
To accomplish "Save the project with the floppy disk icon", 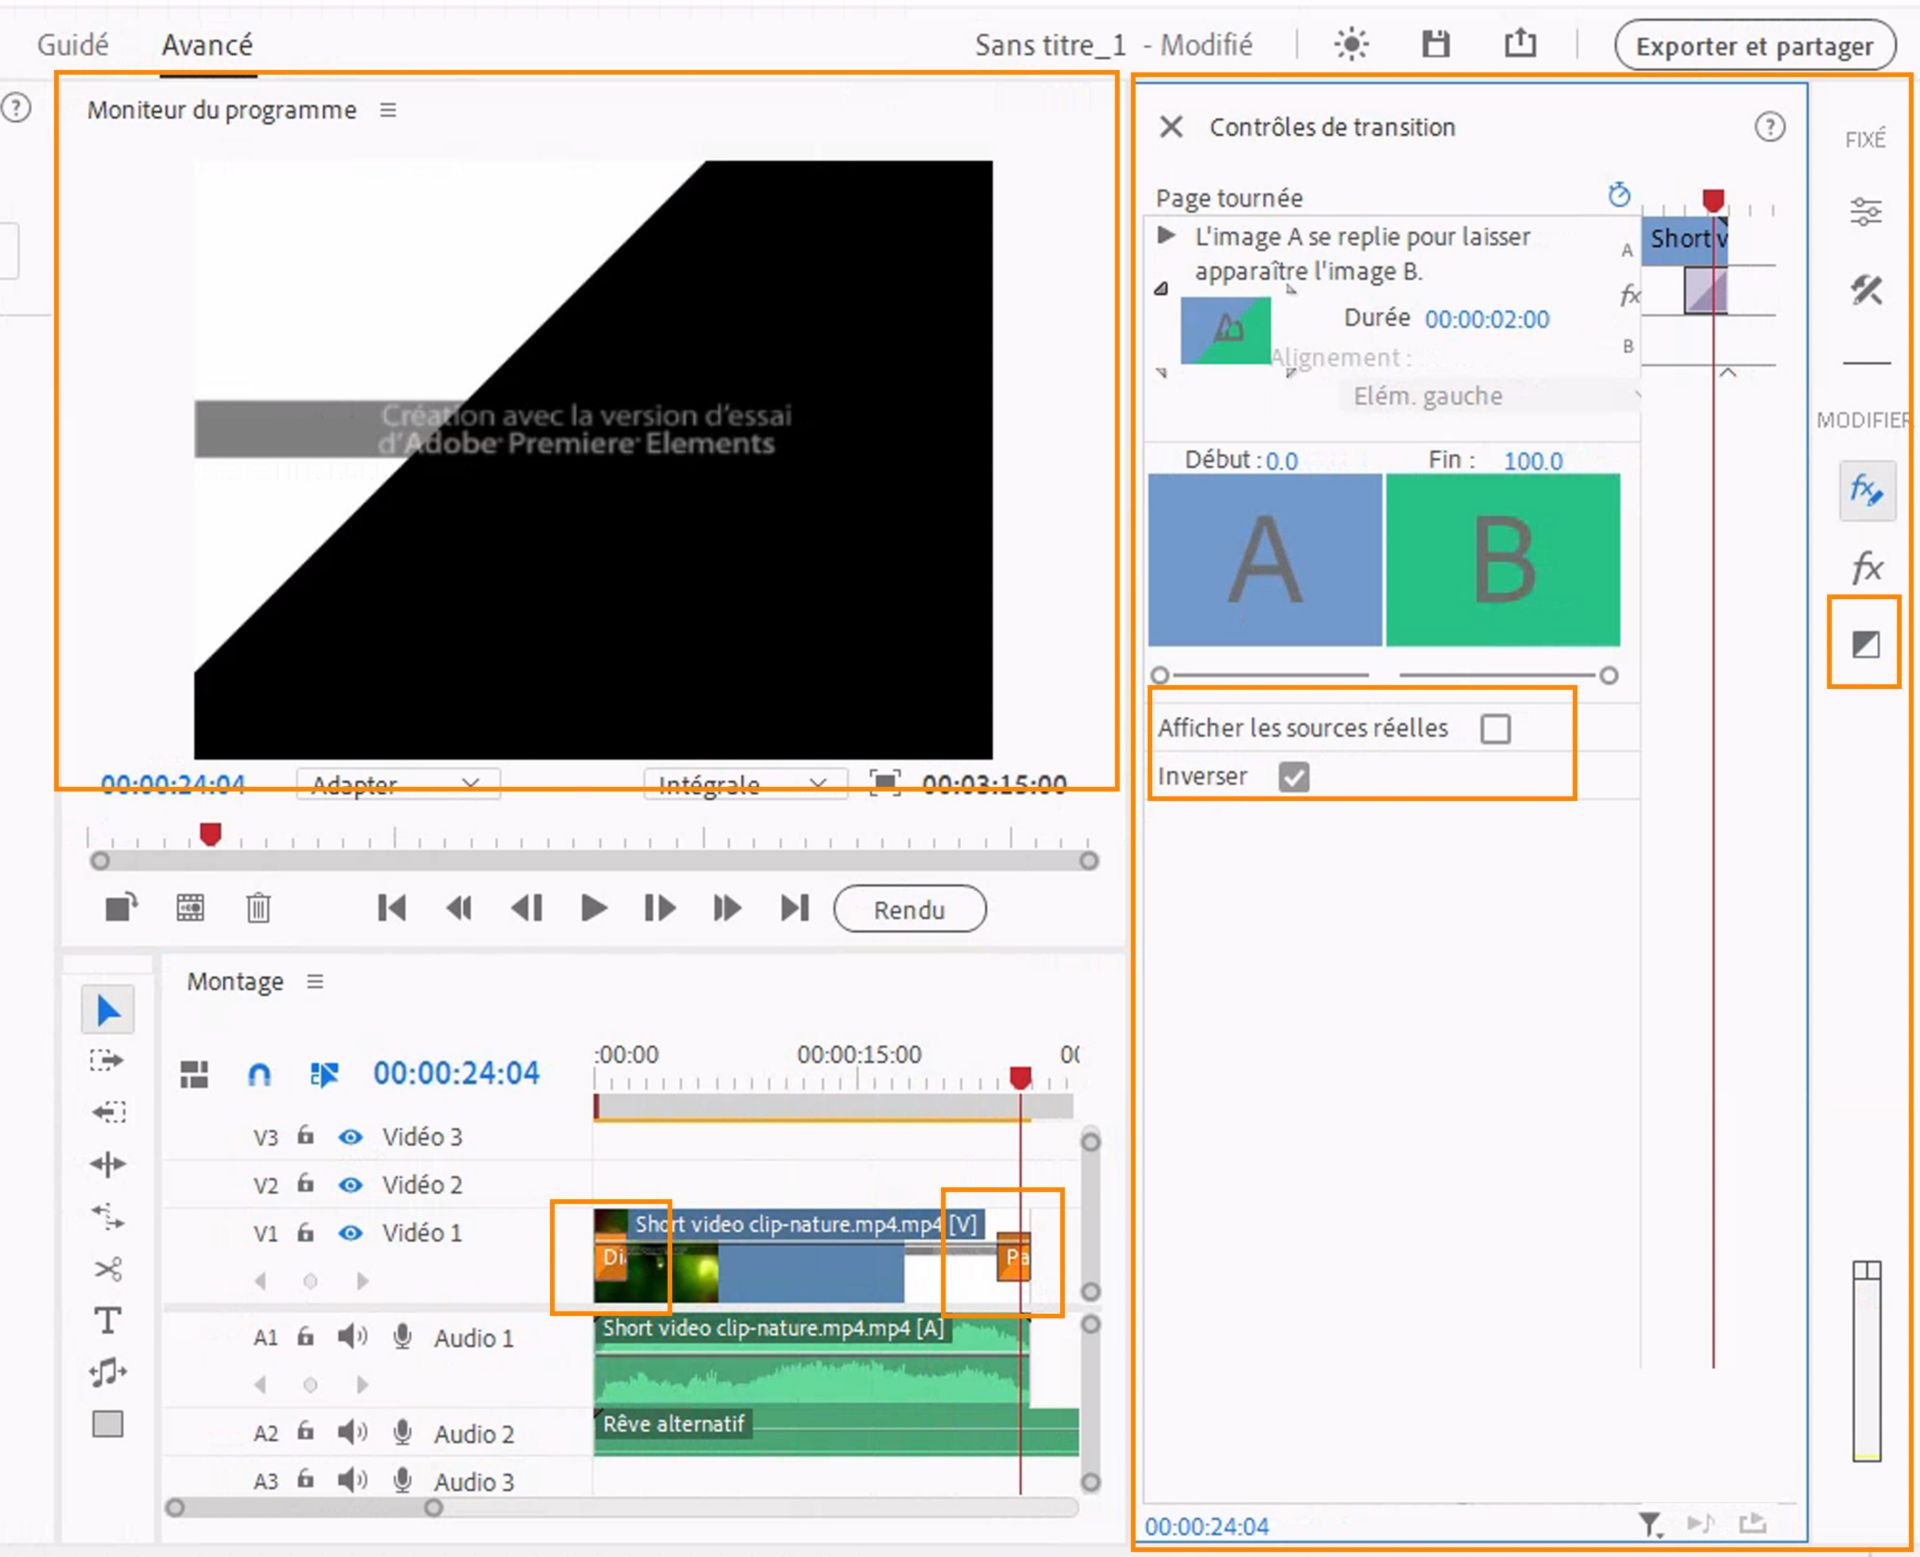I will (1436, 44).
